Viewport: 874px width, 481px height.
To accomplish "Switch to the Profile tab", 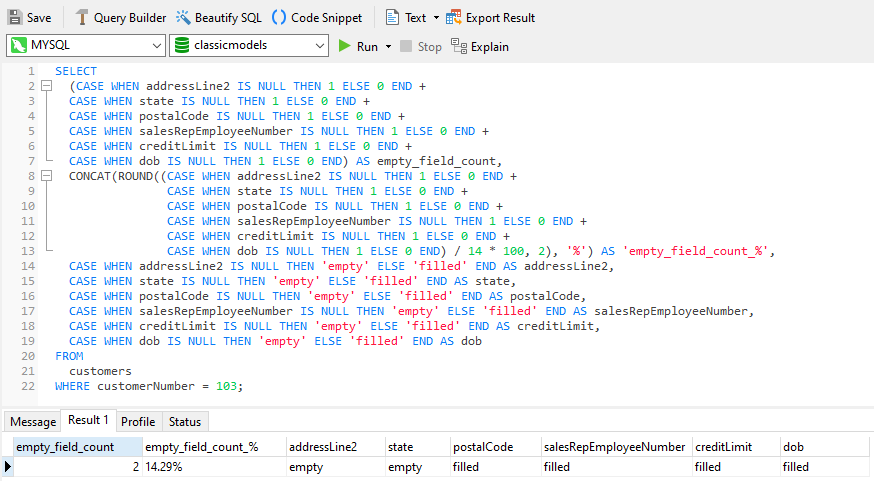I will point(138,422).
